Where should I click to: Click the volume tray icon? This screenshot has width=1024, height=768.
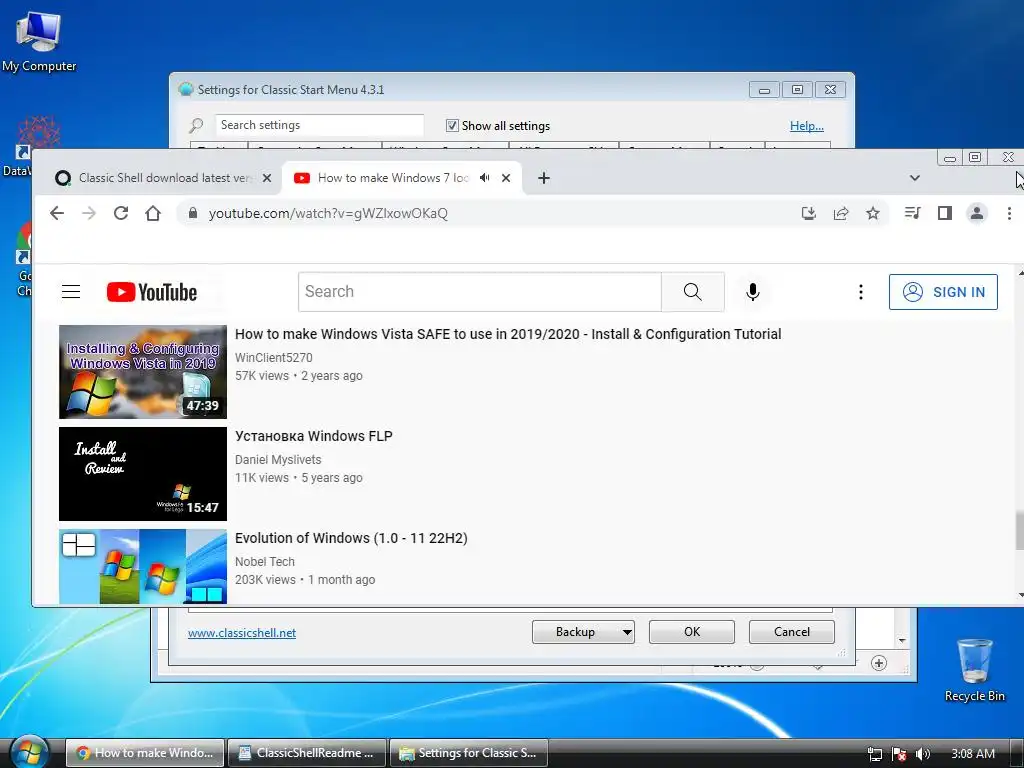[x=923, y=754]
